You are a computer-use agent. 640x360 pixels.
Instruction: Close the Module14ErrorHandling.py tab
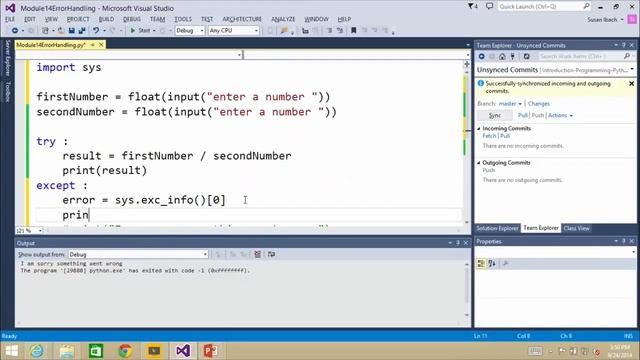101,44
